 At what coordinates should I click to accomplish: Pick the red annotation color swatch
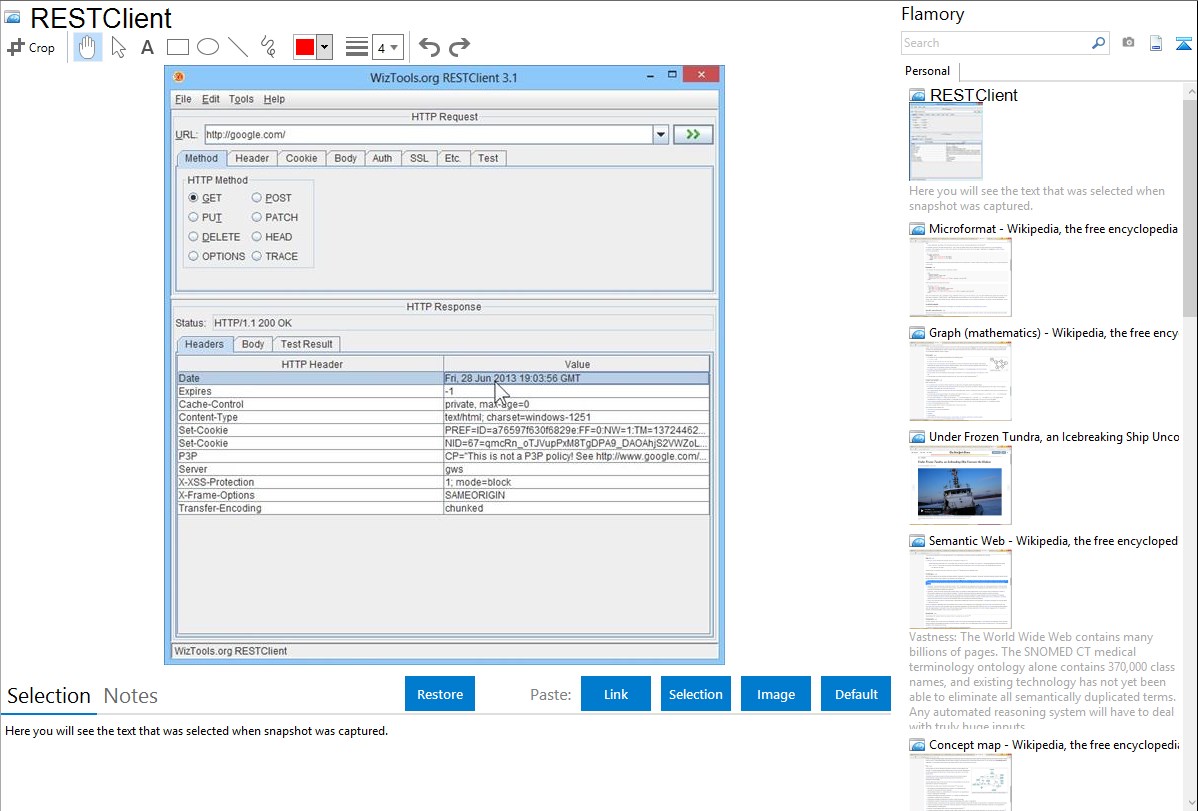point(305,47)
